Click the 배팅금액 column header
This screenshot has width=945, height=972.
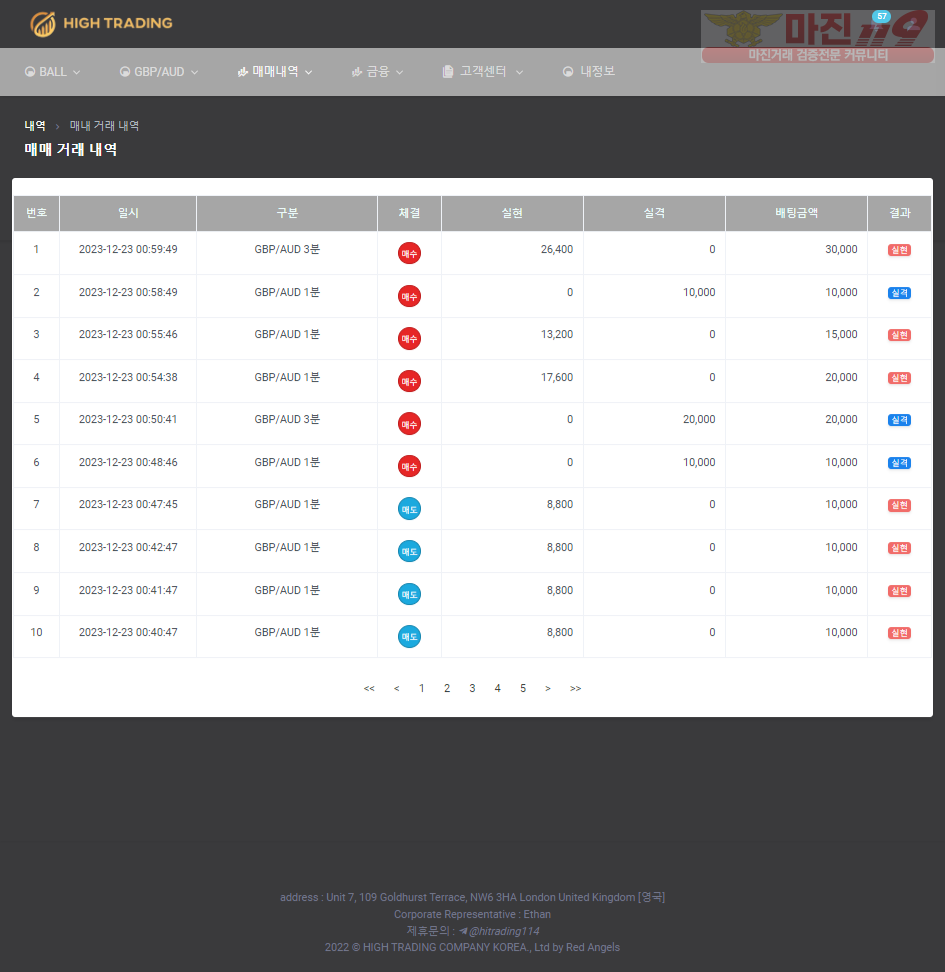[x=796, y=213]
